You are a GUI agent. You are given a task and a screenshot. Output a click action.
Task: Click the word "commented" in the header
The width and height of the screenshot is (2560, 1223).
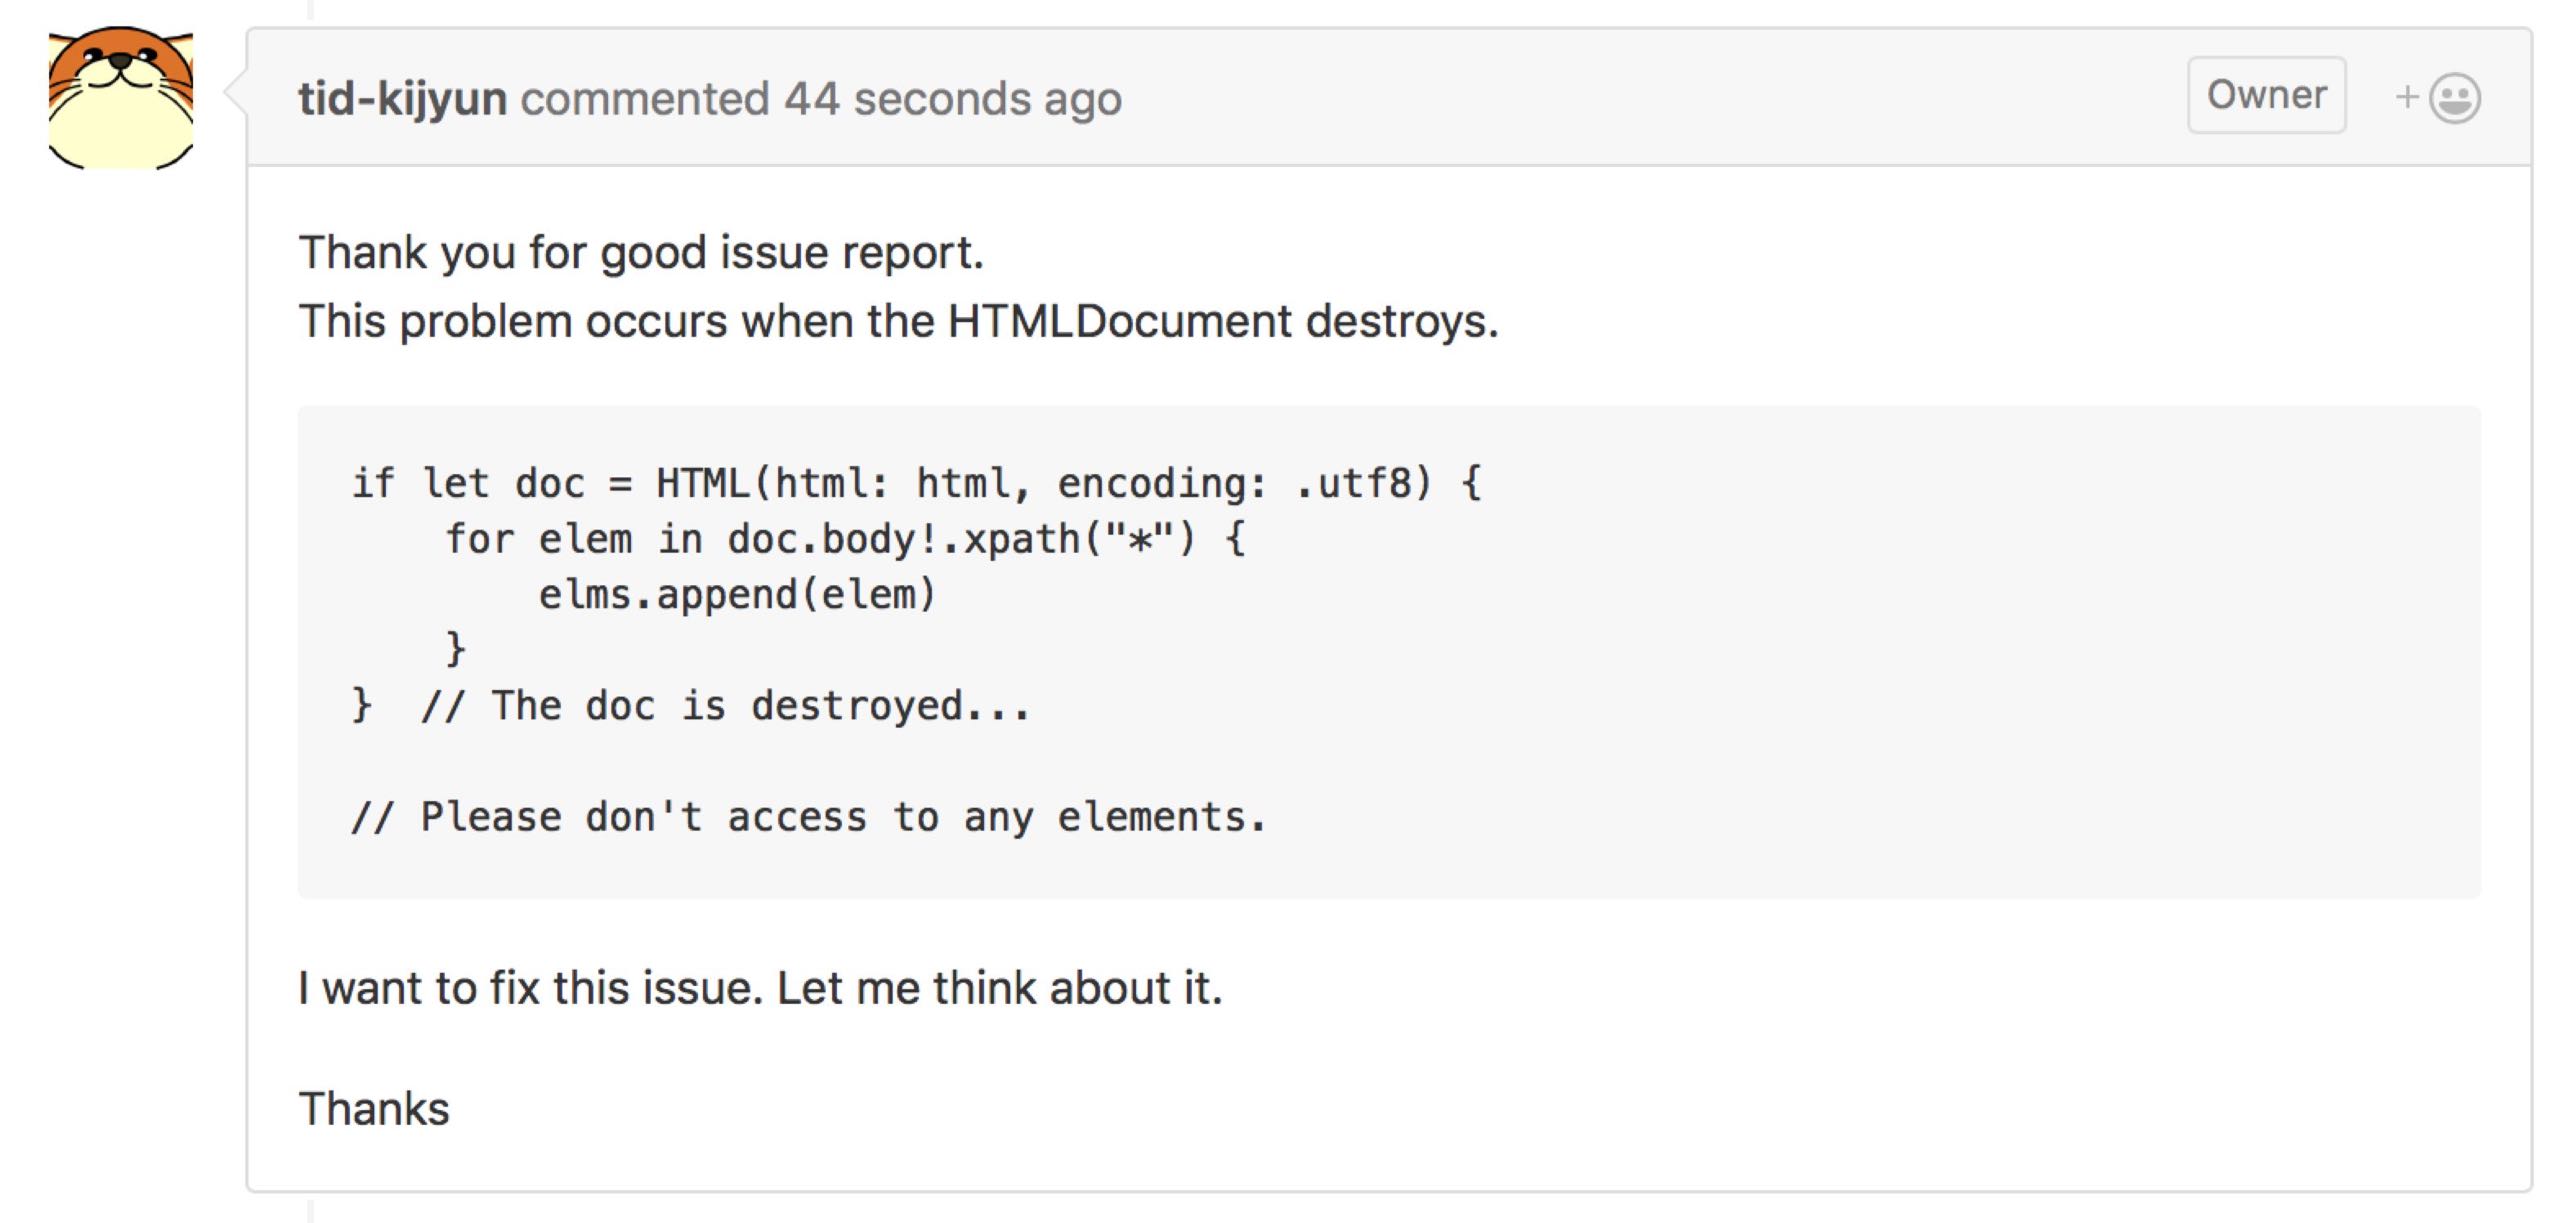[x=645, y=99]
